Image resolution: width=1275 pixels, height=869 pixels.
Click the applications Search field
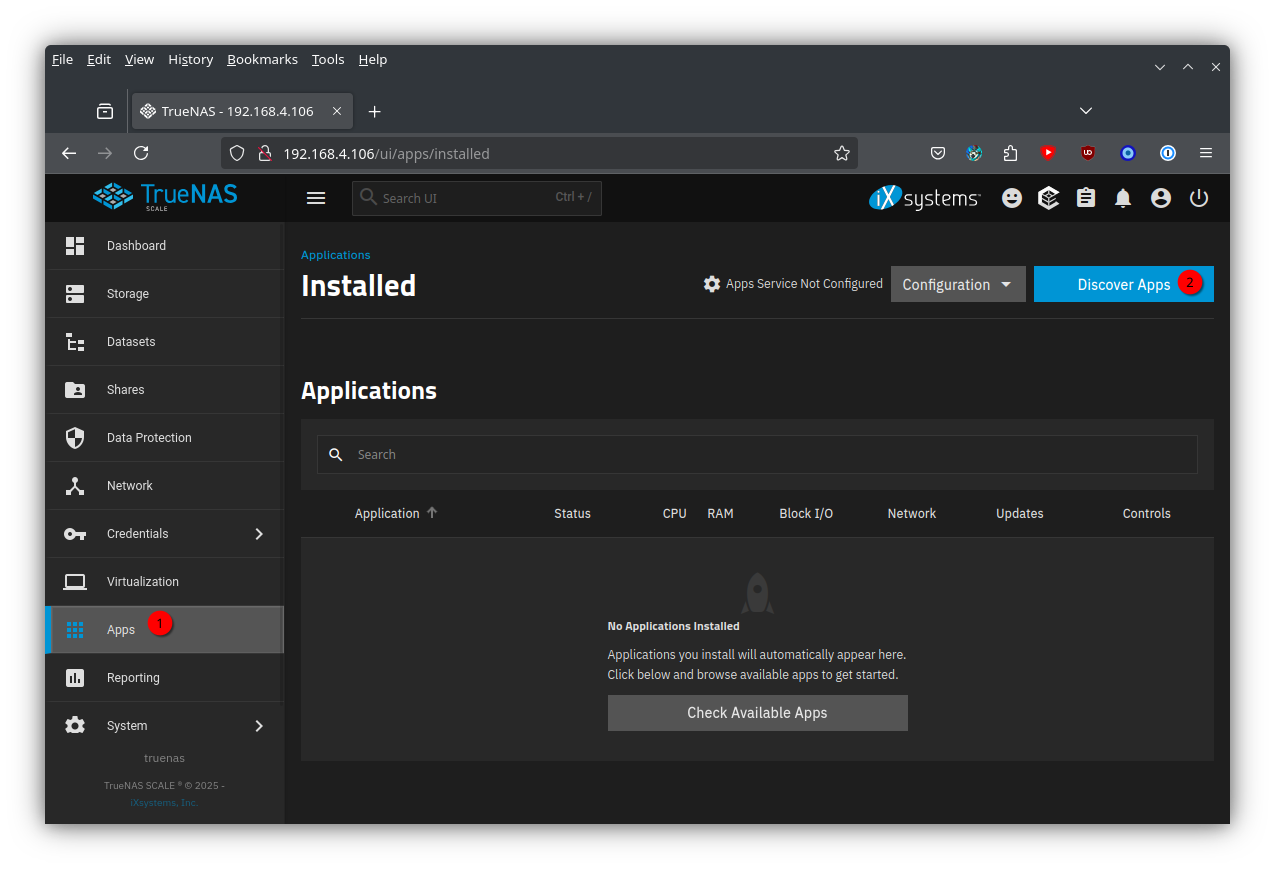click(770, 454)
